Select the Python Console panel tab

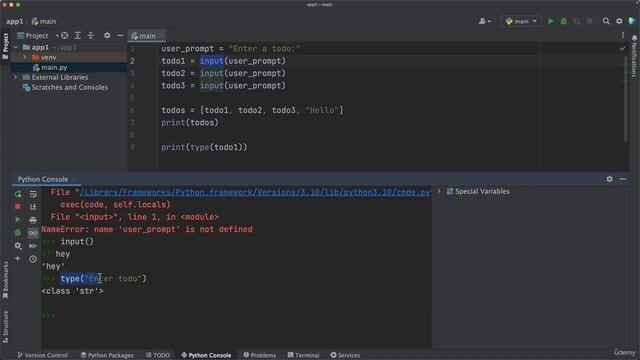42,179
